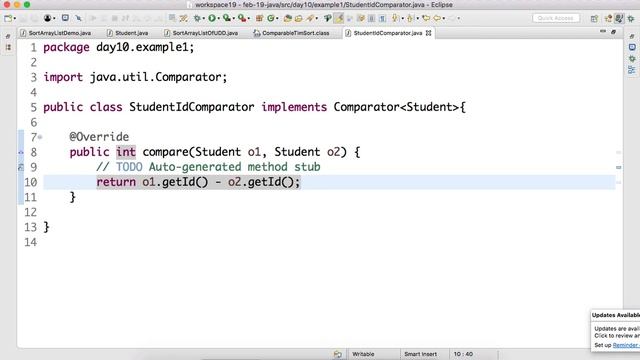Click the status bar icon left of Writable
Viewport: 640px width, 360px height.
[x=338, y=354]
